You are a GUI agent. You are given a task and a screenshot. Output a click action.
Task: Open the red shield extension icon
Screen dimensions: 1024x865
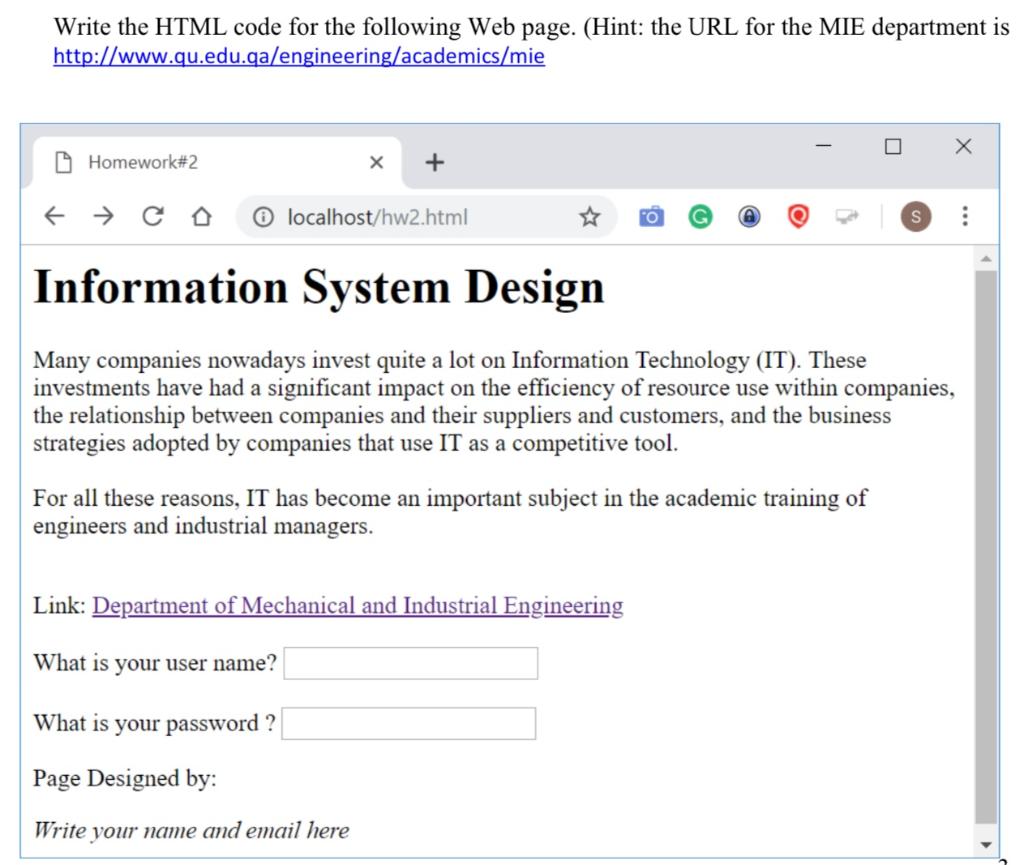click(x=798, y=216)
